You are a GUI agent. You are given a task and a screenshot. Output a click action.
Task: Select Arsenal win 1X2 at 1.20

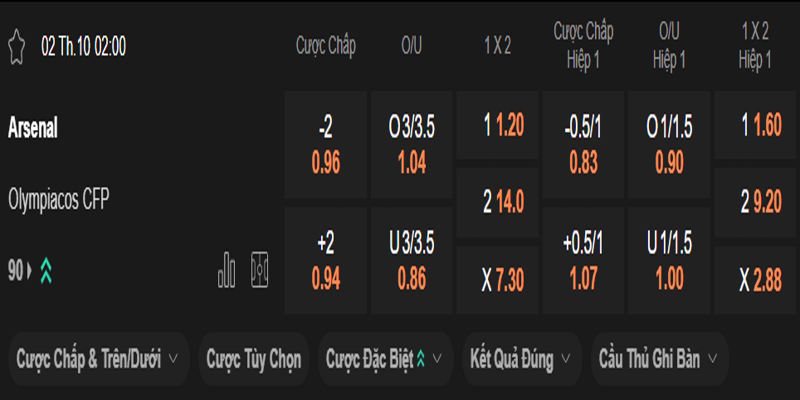point(497,126)
